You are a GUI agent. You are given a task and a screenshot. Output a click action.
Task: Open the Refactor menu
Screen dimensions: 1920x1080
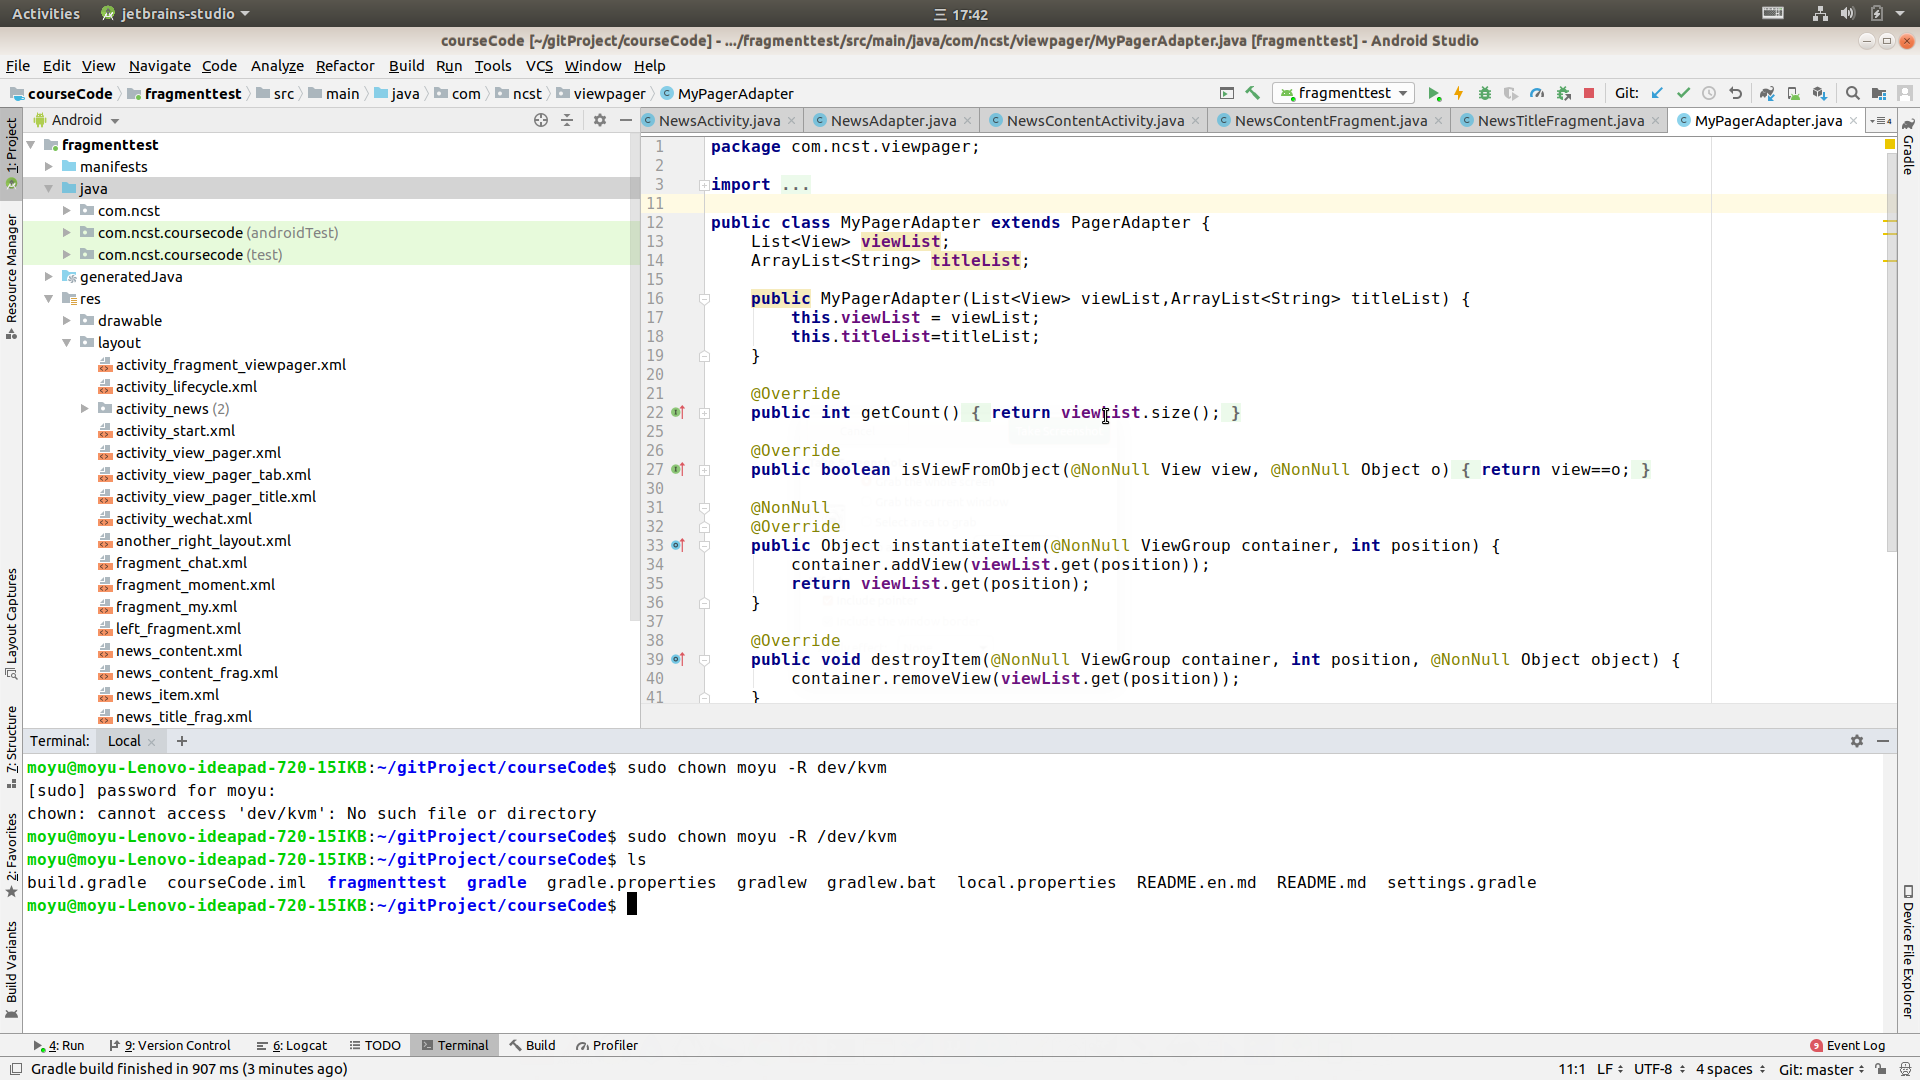(x=344, y=66)
